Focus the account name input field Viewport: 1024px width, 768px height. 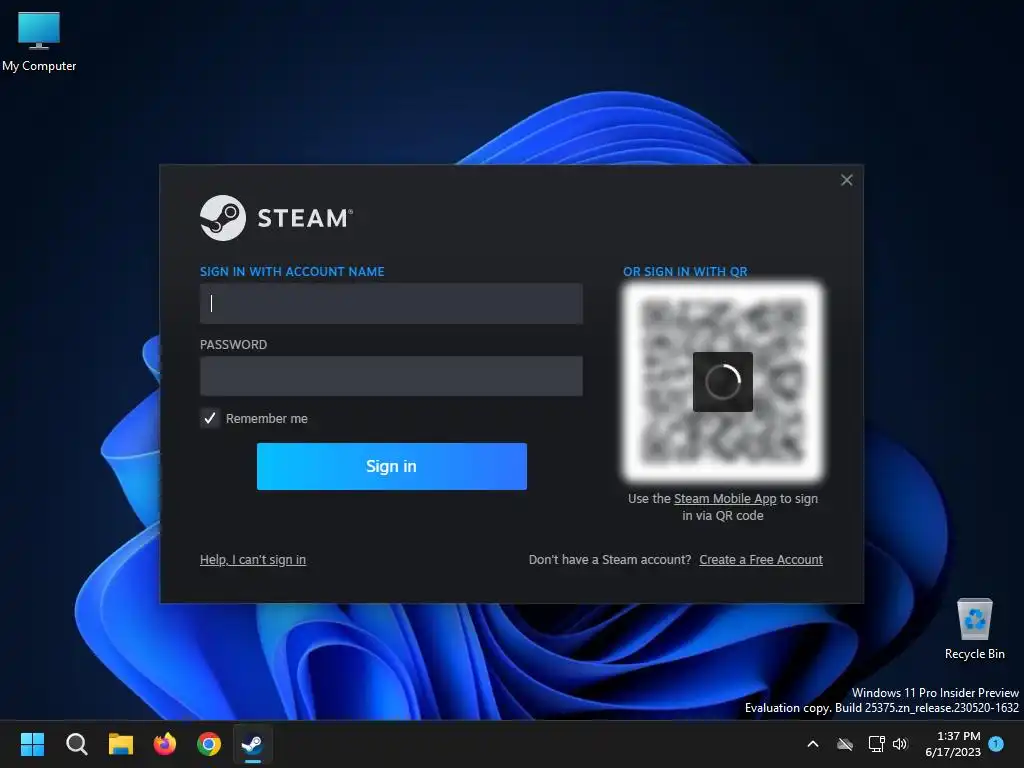point(391,303)
